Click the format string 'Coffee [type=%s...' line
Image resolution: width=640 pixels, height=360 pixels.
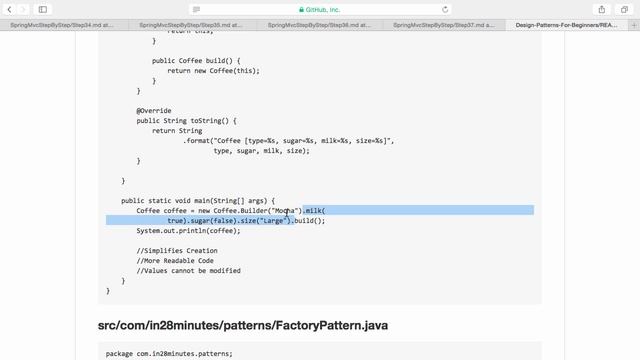[x=289, y=141]
